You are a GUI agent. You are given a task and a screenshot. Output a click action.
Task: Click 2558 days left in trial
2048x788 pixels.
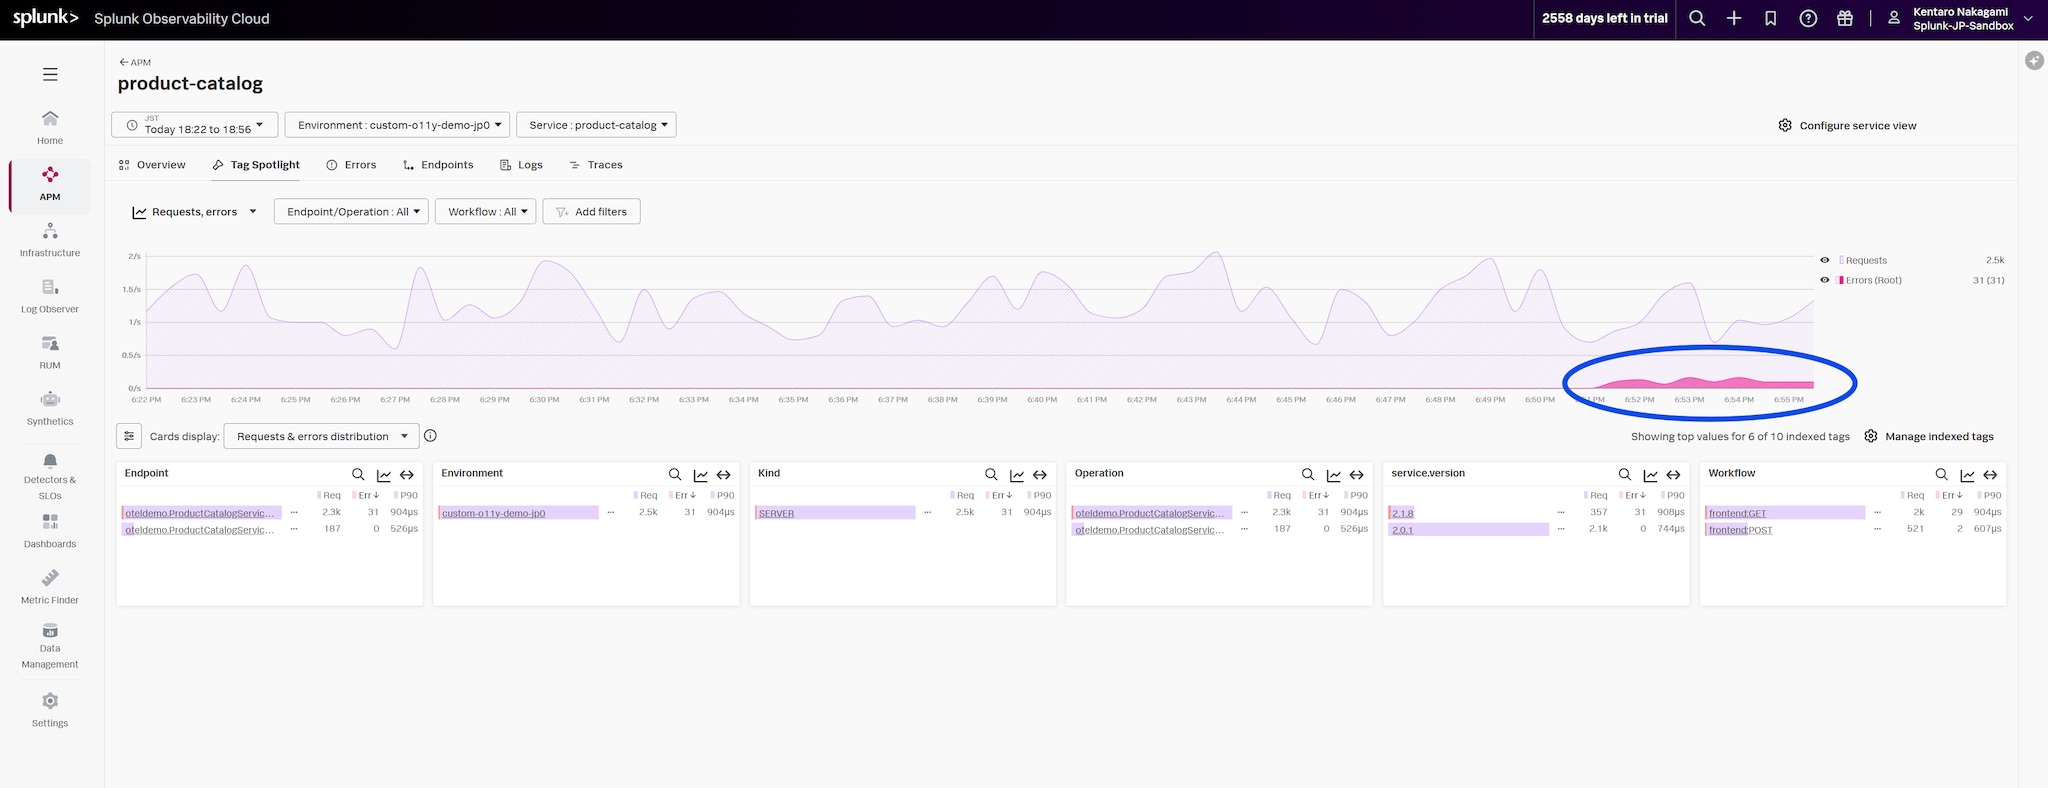pos(1604,18)
